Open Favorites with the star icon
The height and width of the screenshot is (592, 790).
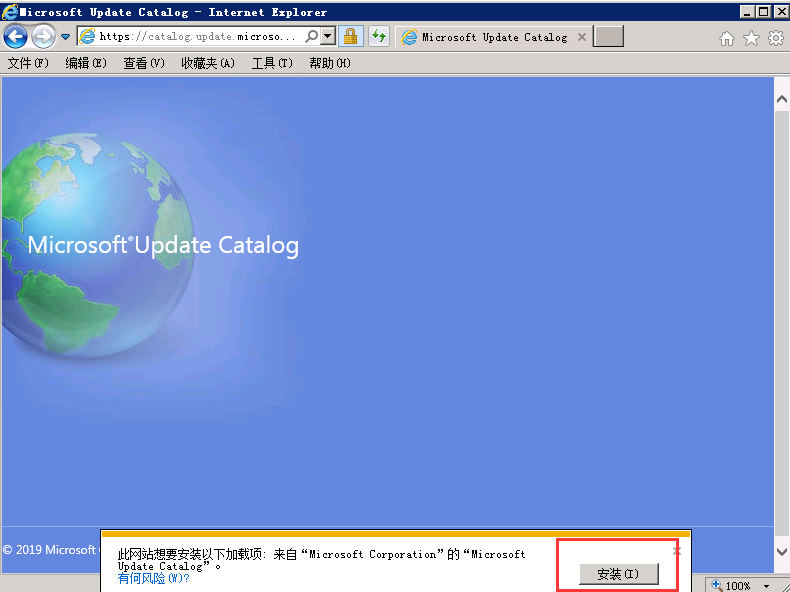click(x=751, y=38)
